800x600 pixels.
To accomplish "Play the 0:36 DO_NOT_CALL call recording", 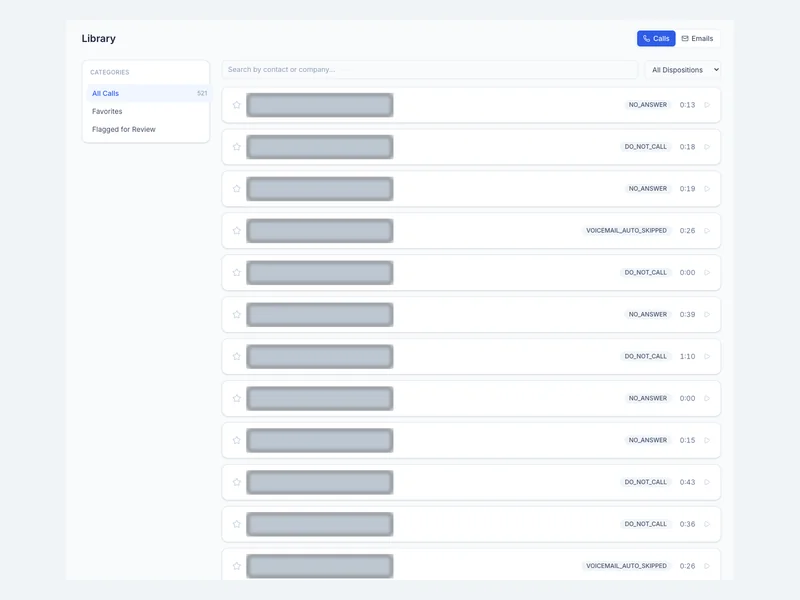I will (707, 524).
